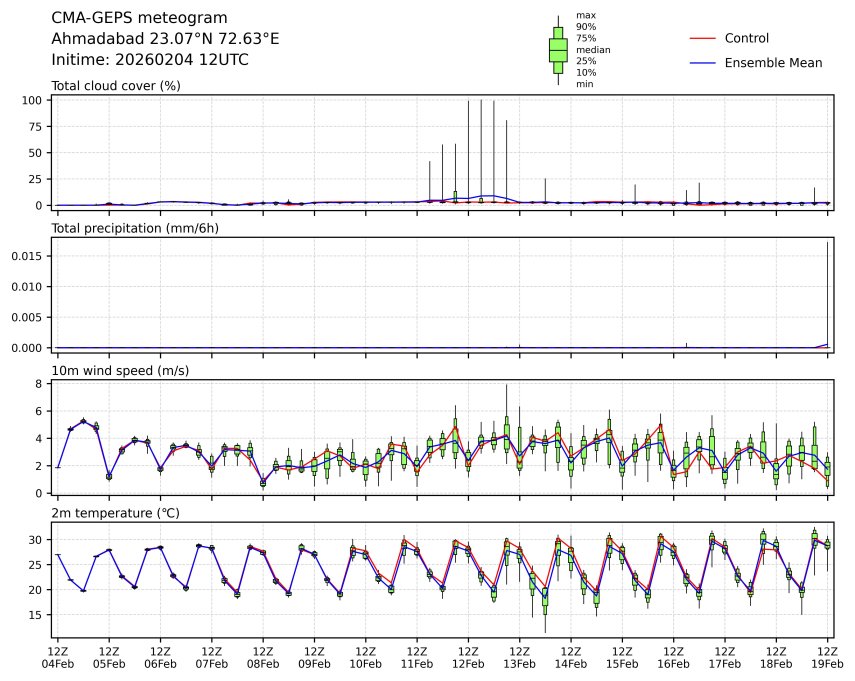Screen dimensions: 855x681
Task: Click the "2m temperature (℃)" panel title
Action: pos(116,514)
